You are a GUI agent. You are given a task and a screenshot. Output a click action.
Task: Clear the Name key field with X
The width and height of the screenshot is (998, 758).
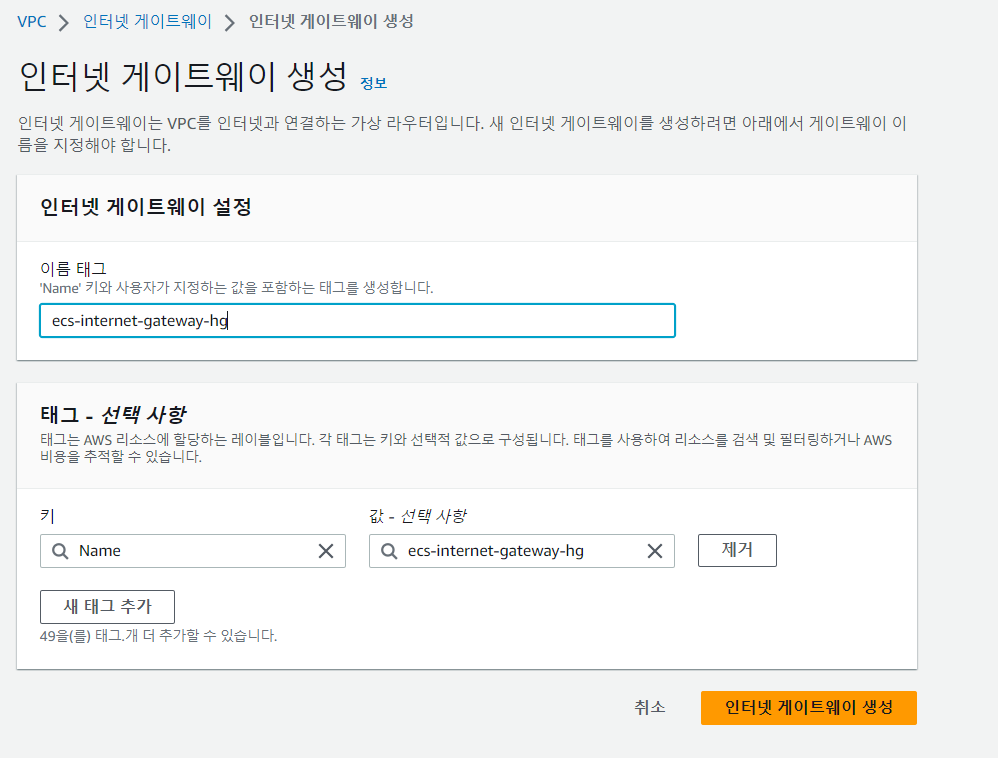[x=326, y=551]
